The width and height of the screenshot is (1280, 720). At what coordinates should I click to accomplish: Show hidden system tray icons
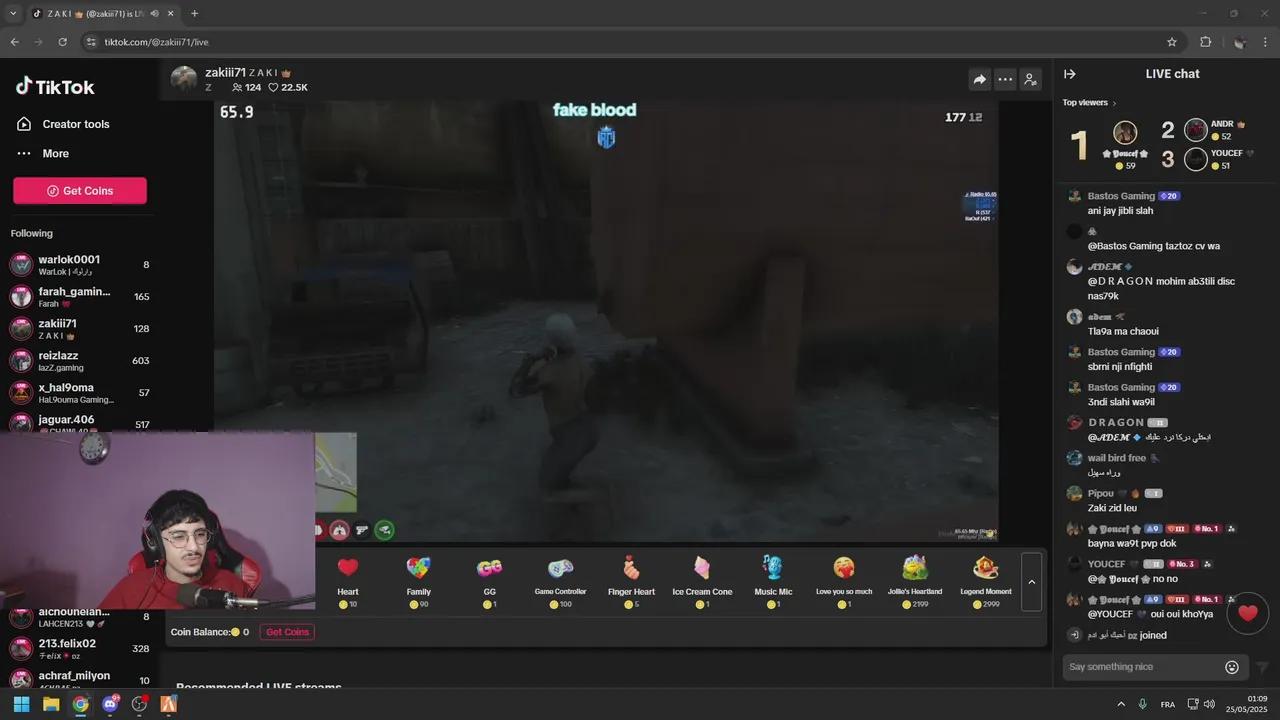coord(1121,704)
